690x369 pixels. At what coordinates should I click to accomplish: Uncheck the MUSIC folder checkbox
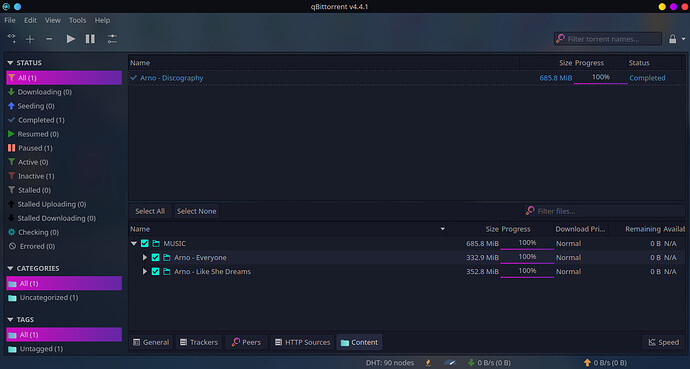(x=145, y=243)
